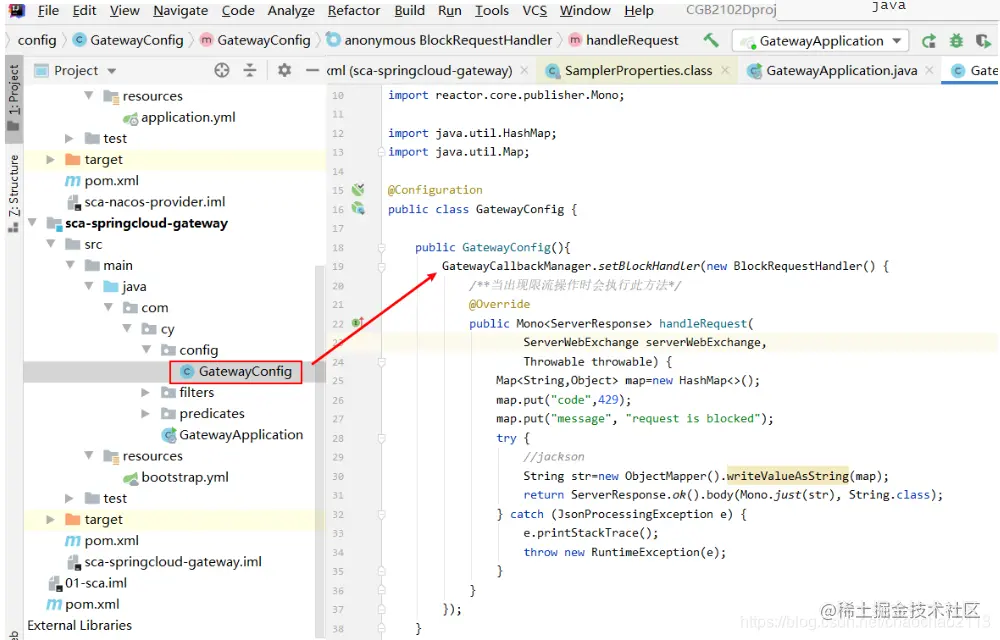Click the GatewayConfig class icon in the breadcrumb
Viewport: 1000px width, 640px height.
coord(80,40)
